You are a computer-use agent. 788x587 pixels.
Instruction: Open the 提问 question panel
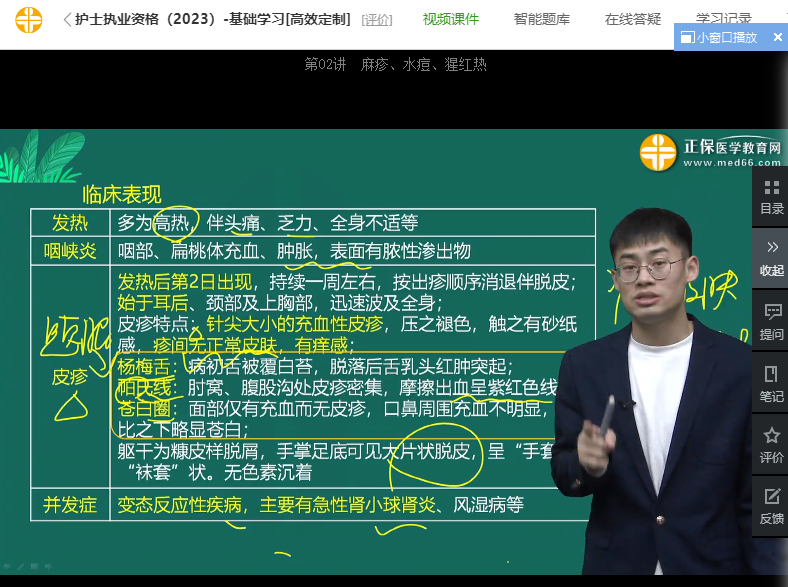771,320
